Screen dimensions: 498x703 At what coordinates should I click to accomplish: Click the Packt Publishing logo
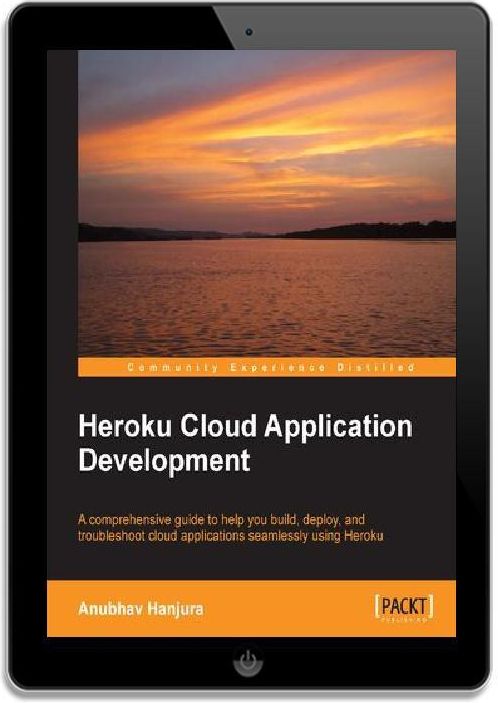pos(404,608)
